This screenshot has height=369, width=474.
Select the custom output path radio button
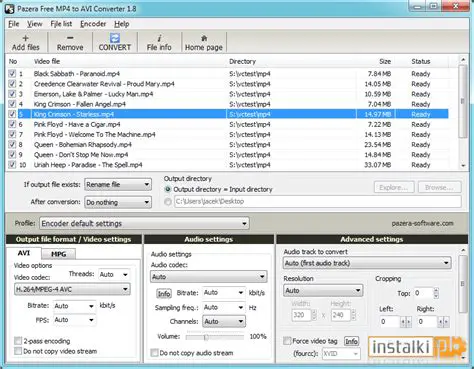pos(168,201)
